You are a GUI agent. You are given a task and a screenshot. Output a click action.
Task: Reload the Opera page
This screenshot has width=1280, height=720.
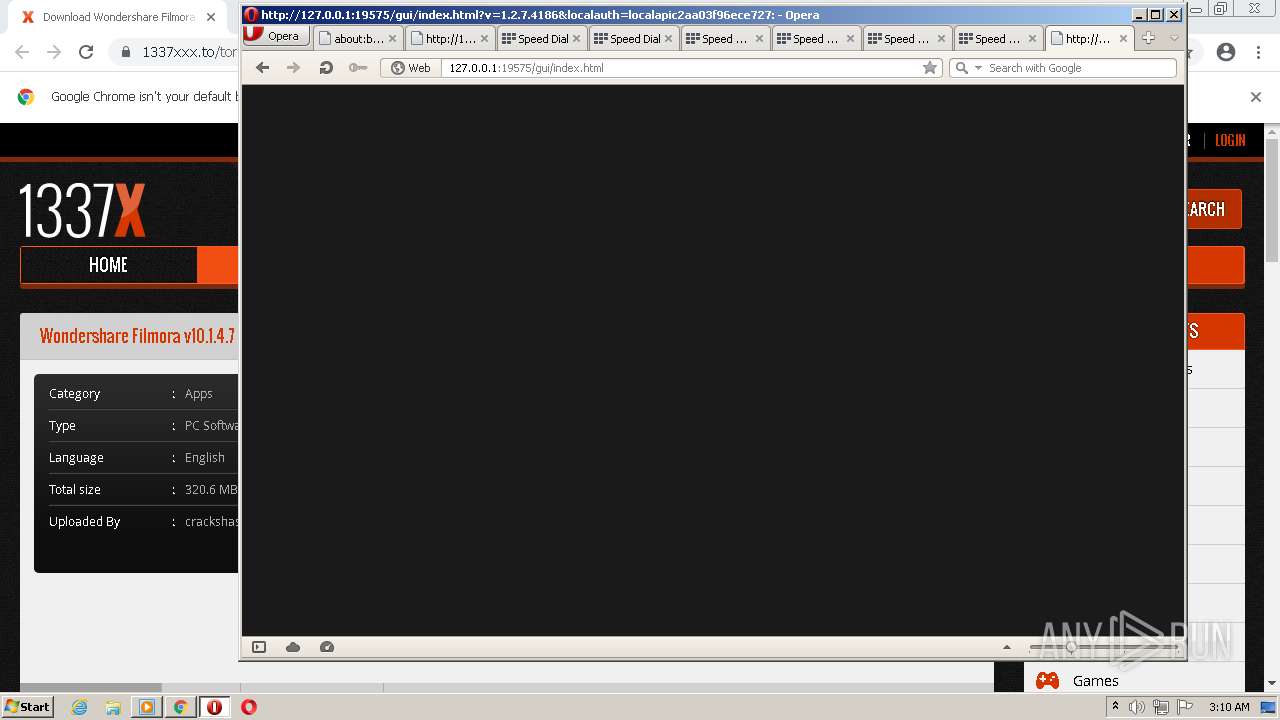point(325,68)
